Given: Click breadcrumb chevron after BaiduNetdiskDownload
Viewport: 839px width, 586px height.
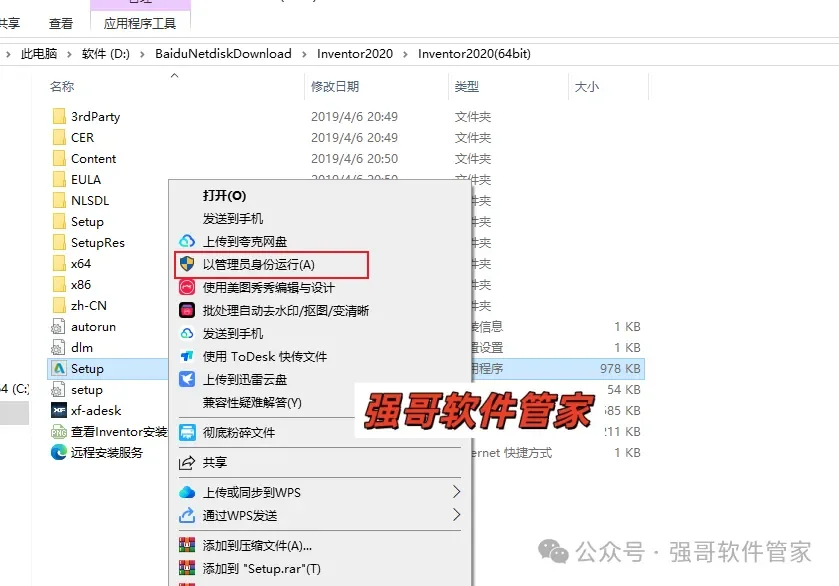Looking at the screenshot, I should click(x=304, y=54).
